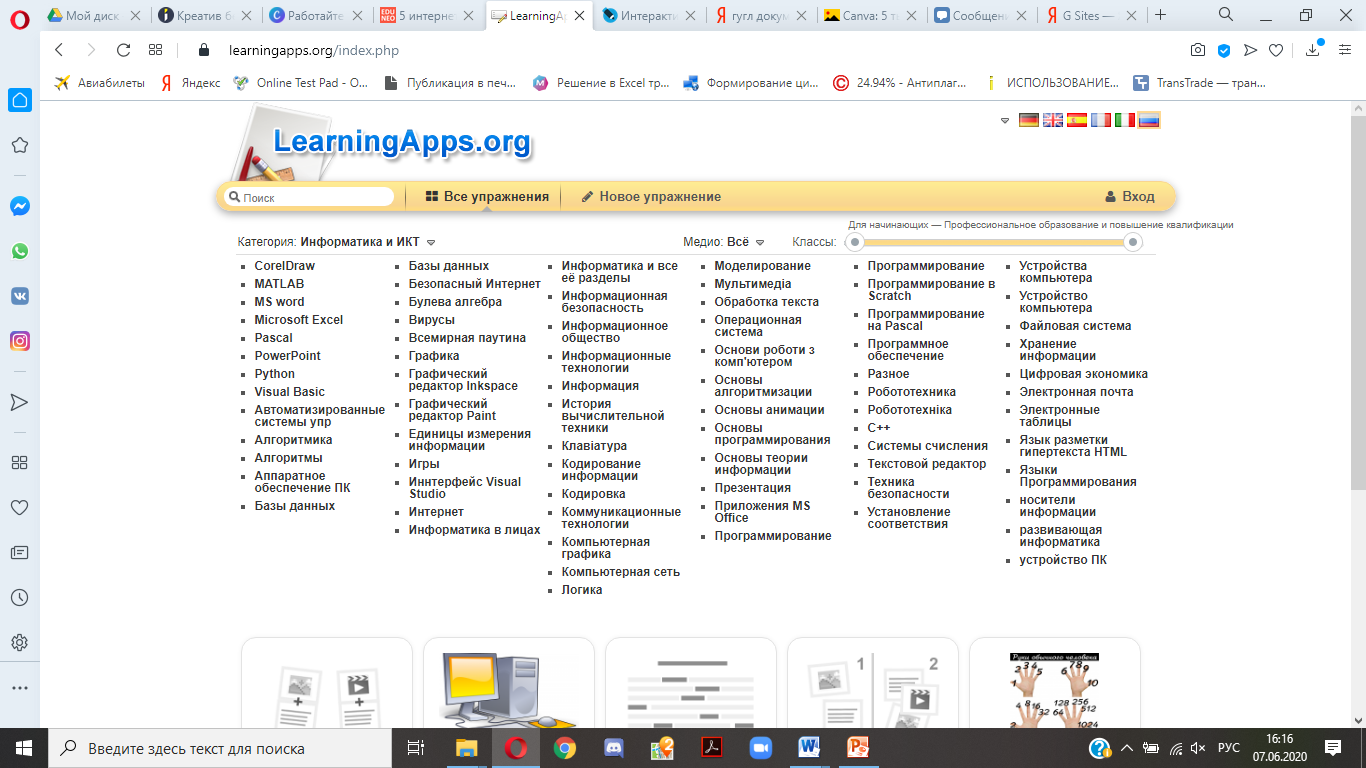1366x768 pixels.
Task: Open Новое упражнение menu item
Action: [x=651, y=197]
